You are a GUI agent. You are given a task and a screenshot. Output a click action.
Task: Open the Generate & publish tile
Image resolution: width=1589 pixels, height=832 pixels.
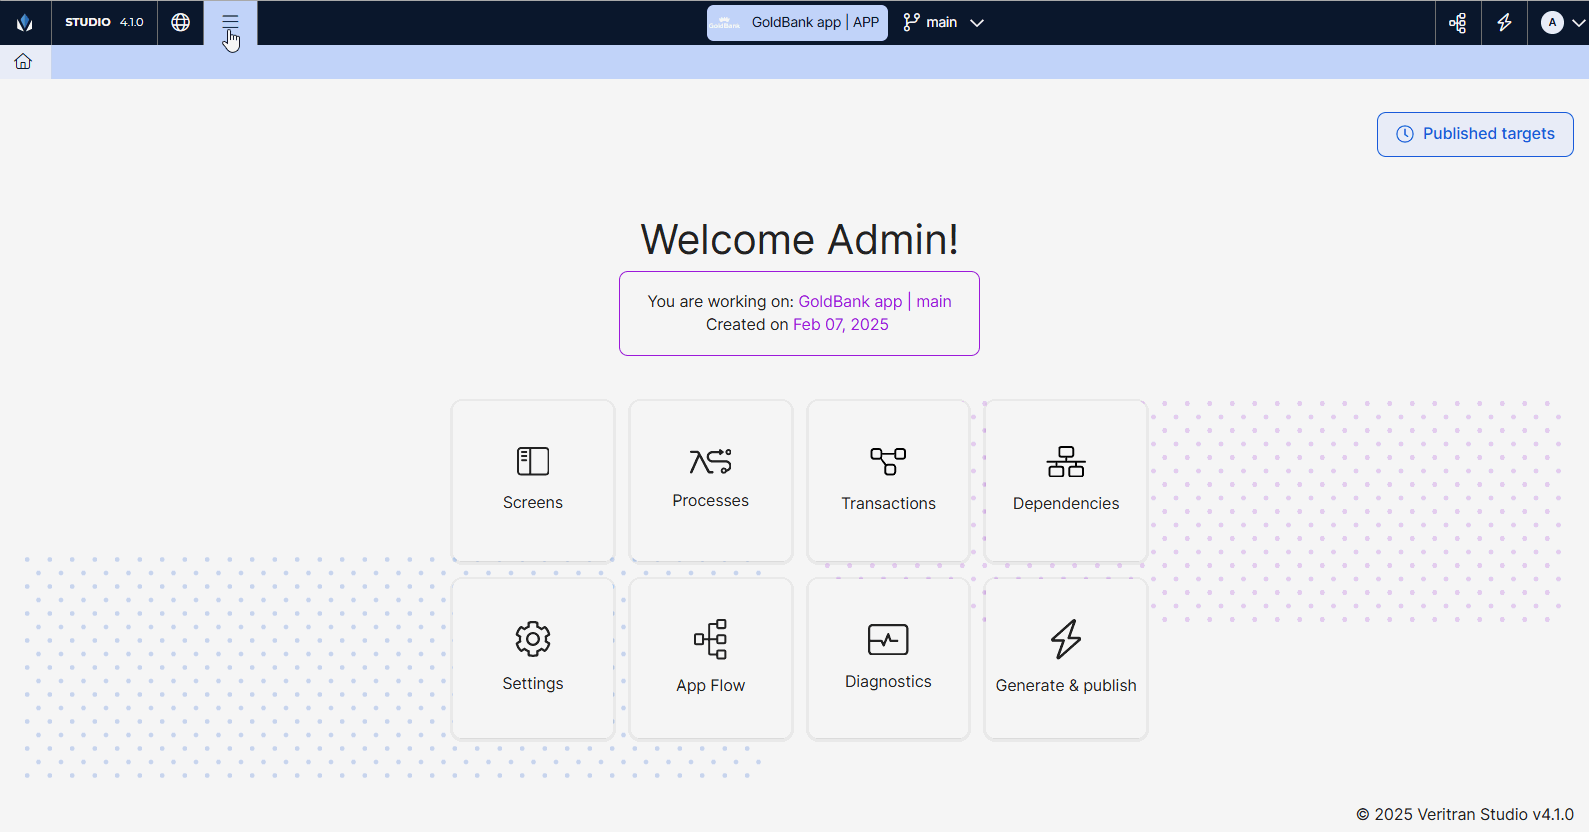tap(1066, 659)
